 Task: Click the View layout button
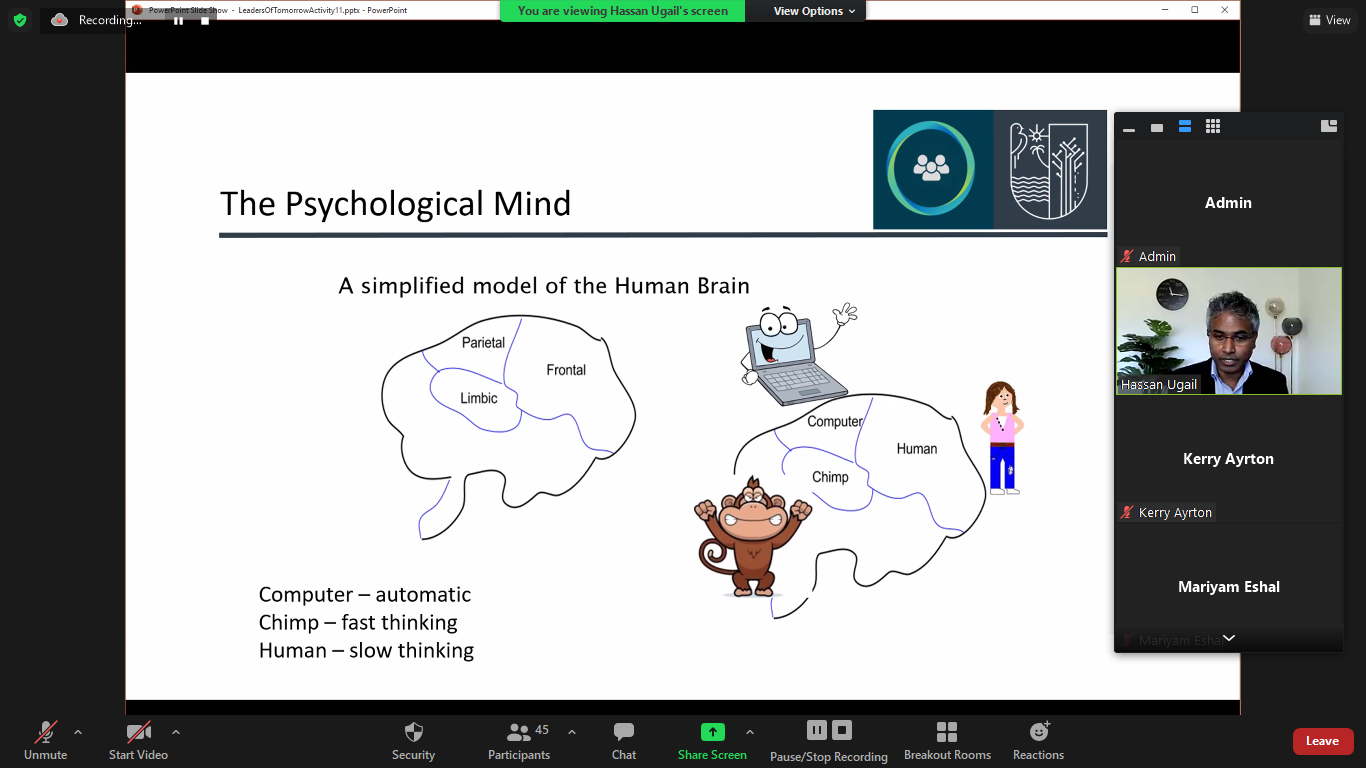coord(1329,20)
